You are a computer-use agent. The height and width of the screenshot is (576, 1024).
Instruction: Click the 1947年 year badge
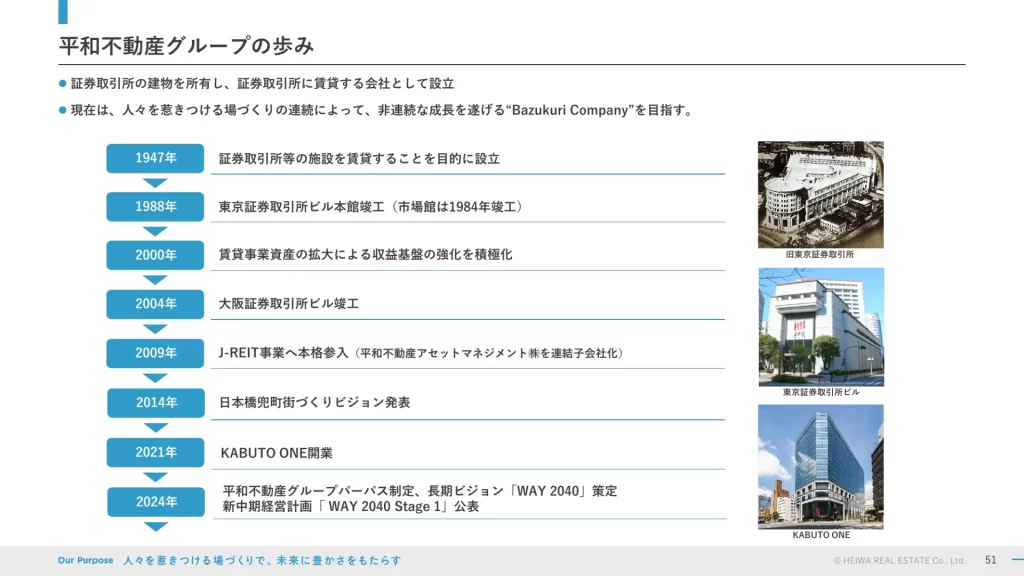(155, 158)
